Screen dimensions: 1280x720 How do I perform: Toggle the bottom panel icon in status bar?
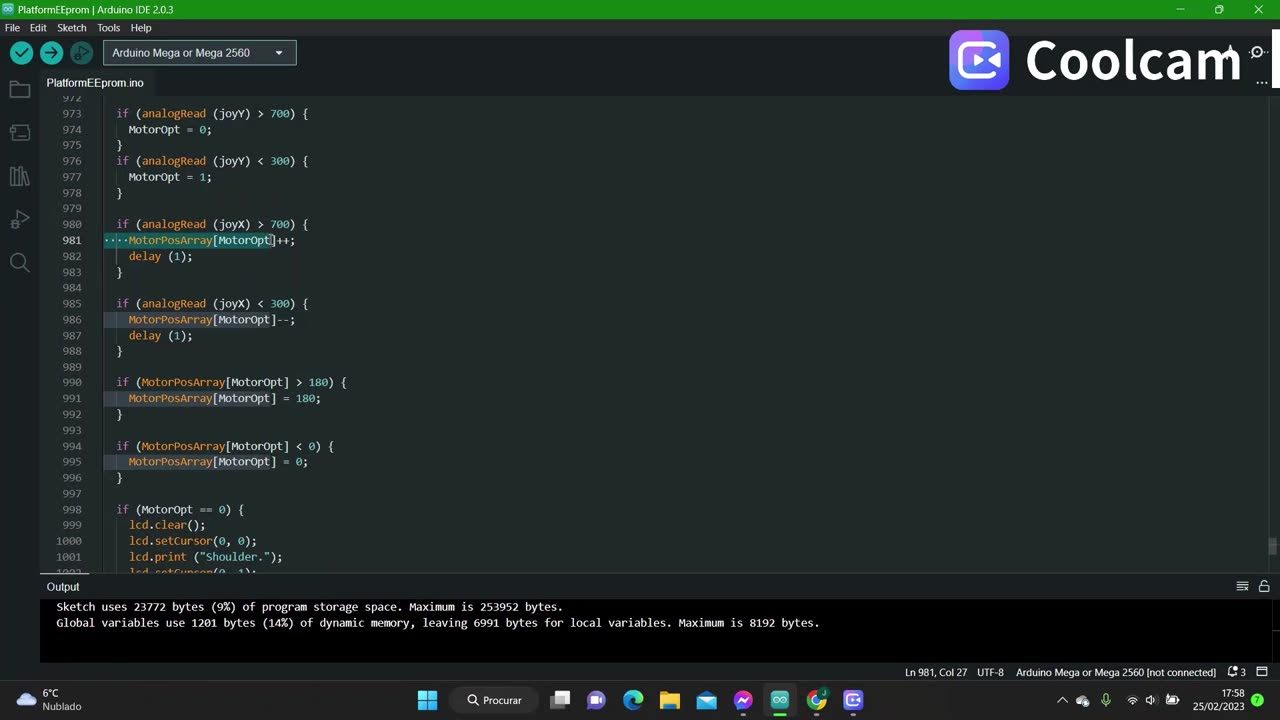tap(1262, 672)
